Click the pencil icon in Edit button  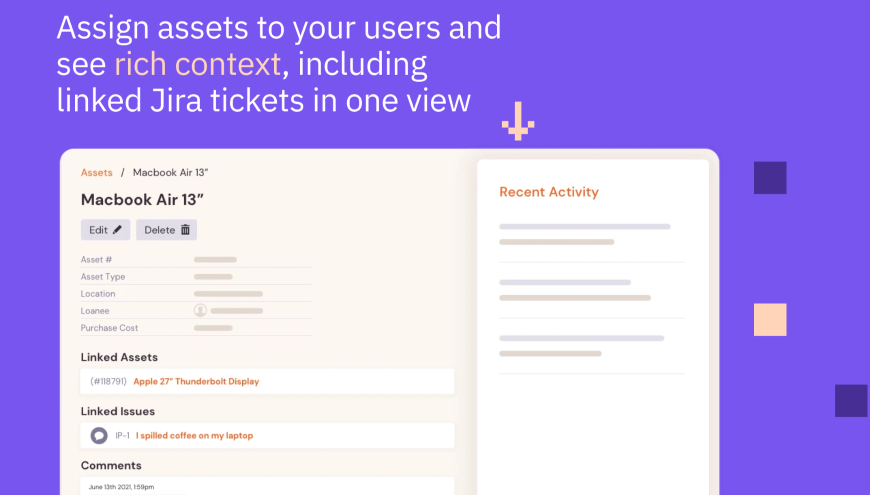click(118, 230)
